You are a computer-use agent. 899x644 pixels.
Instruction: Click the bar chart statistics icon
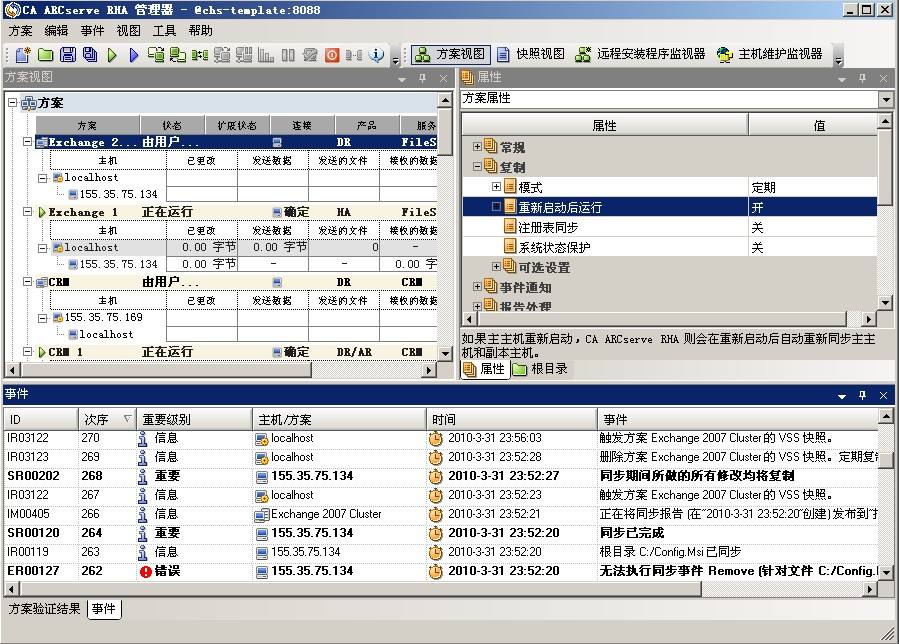tap(265, 55)
